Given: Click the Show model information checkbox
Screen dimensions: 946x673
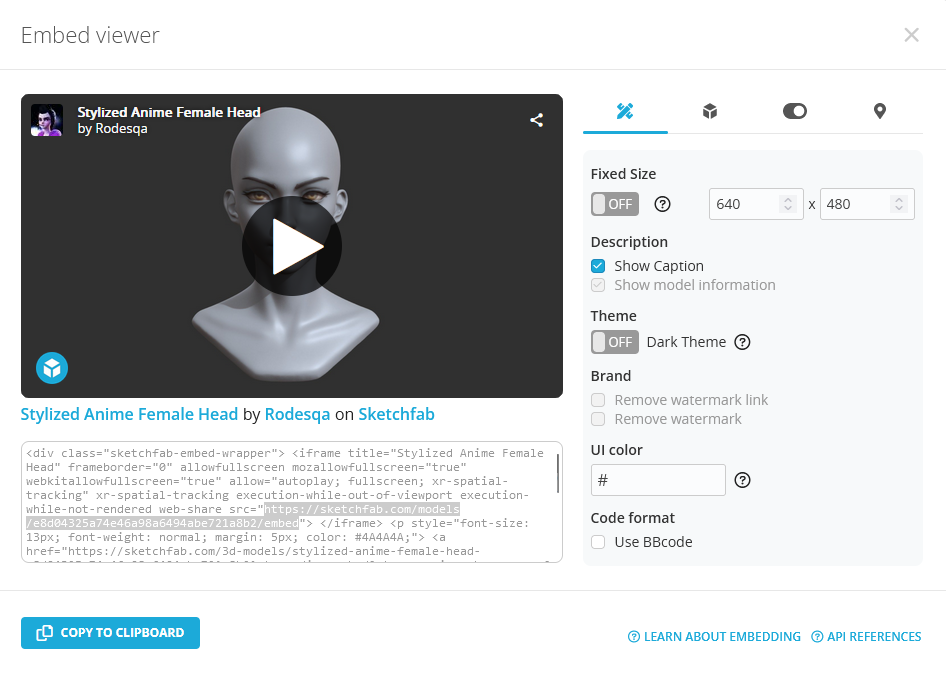Looking at the screenshot, I should pos(598,285).
